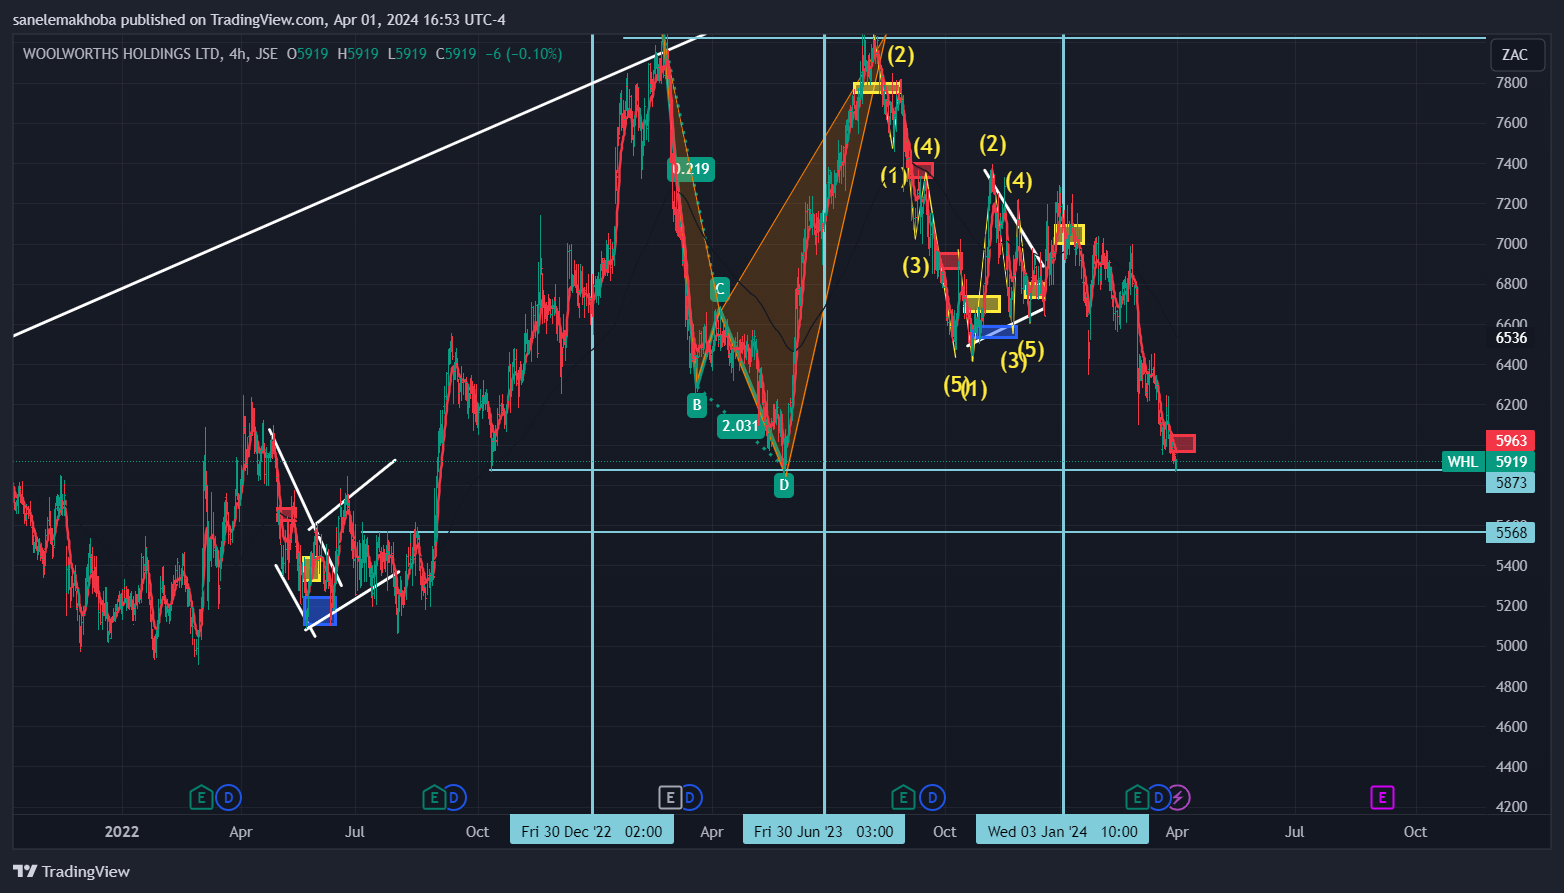Click the H5919 high value
The image size is (1564, 893).
click(358, 54)
